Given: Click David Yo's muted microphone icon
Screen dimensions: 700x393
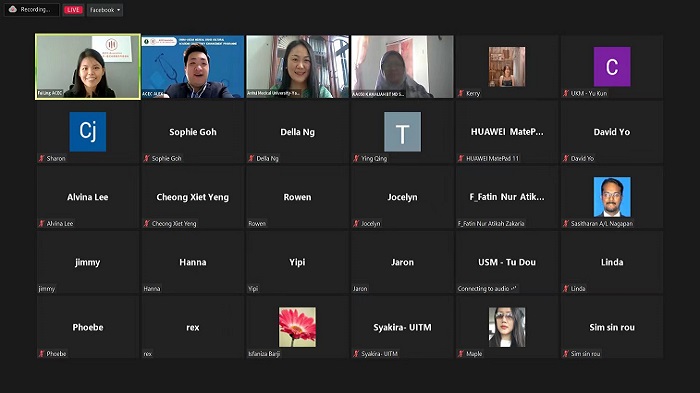Looking at the screenshot, I should point(566,158).
